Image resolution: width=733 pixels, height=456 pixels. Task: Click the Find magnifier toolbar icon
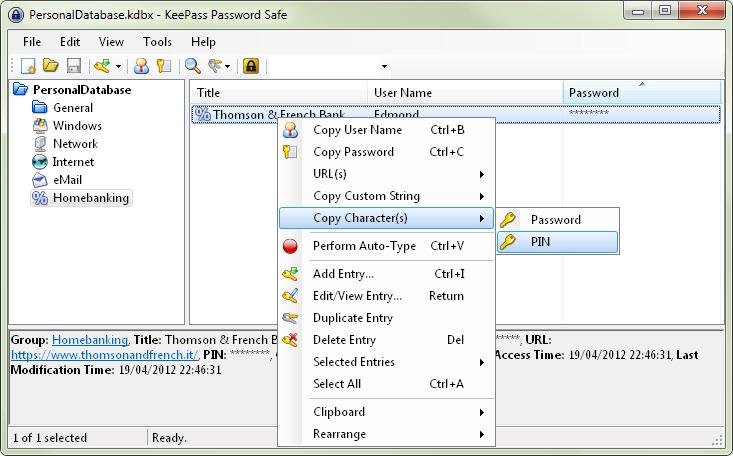click(193, 66)
